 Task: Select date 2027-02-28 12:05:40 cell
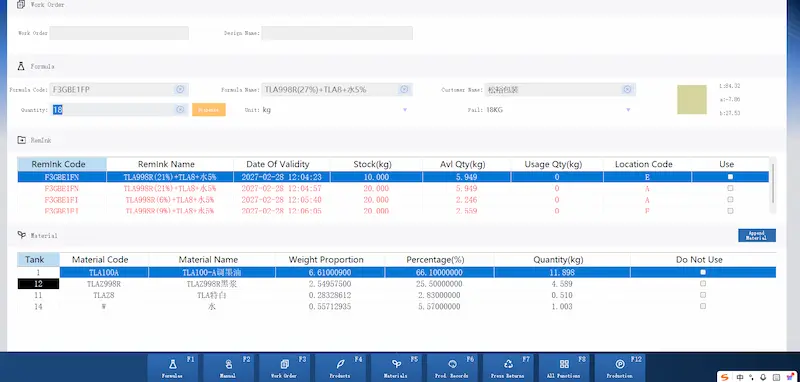tap(281, 199)
